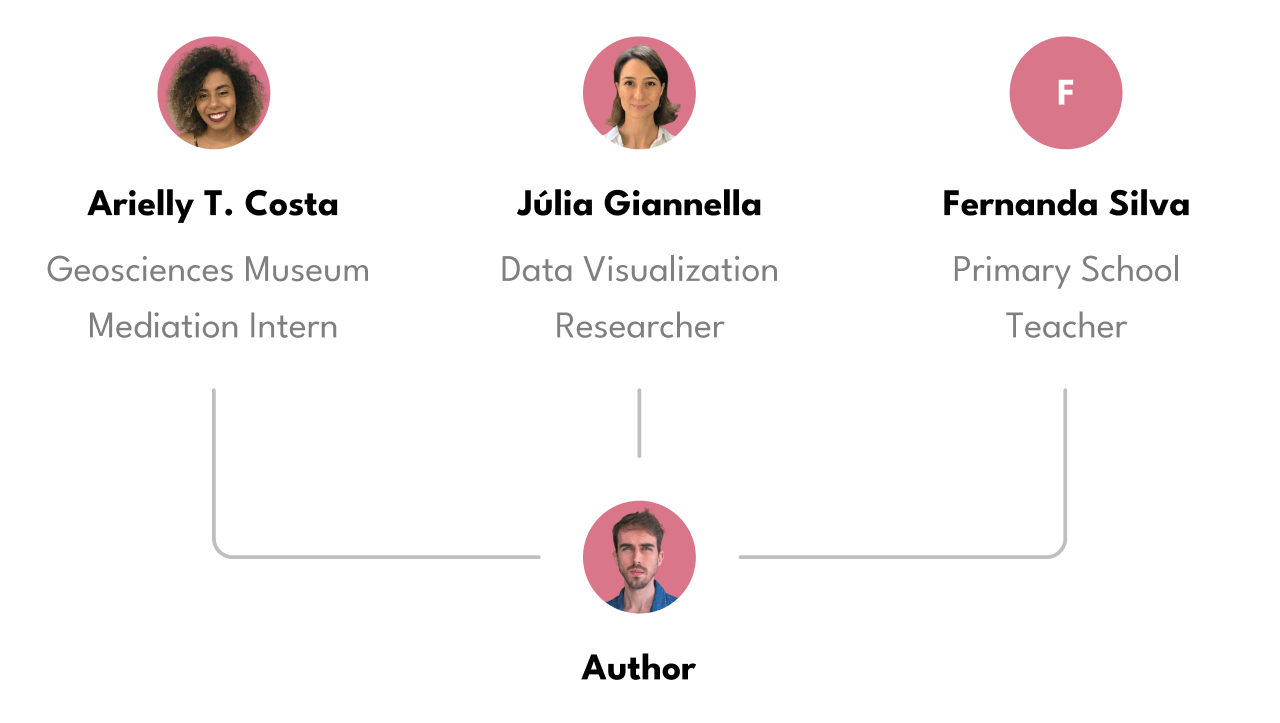Click the letter F inside the avatar
The width and height of the screenshot is (1280, 723).
pyautogui.click(x=1066, y=94)
